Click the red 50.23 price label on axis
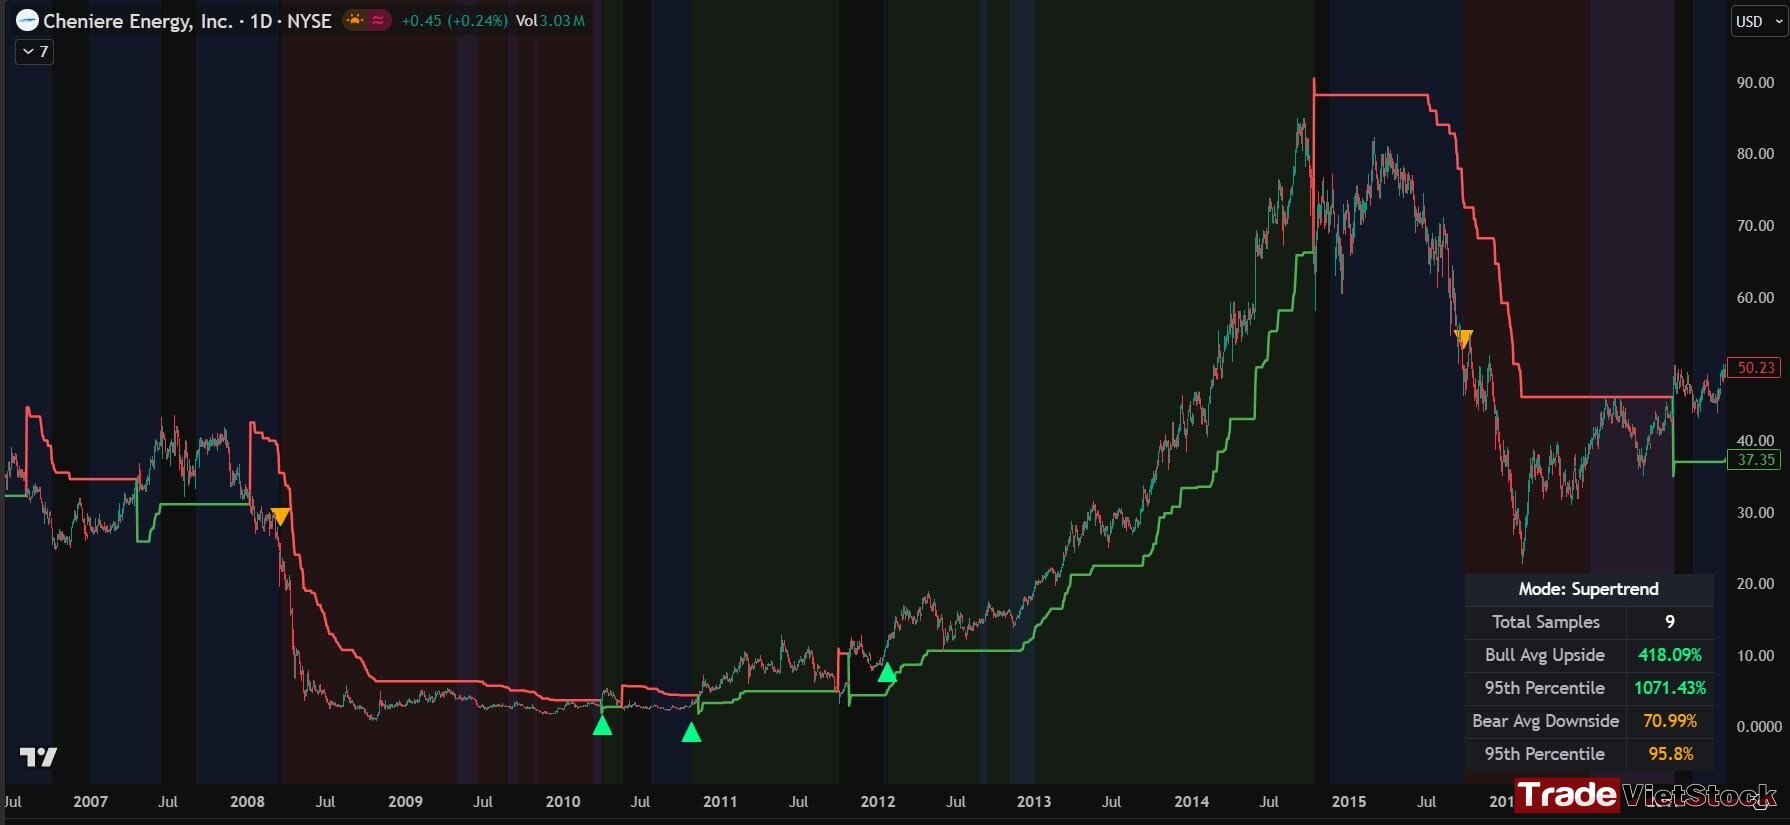1790x825 pixels. [x=1755, y=368]
